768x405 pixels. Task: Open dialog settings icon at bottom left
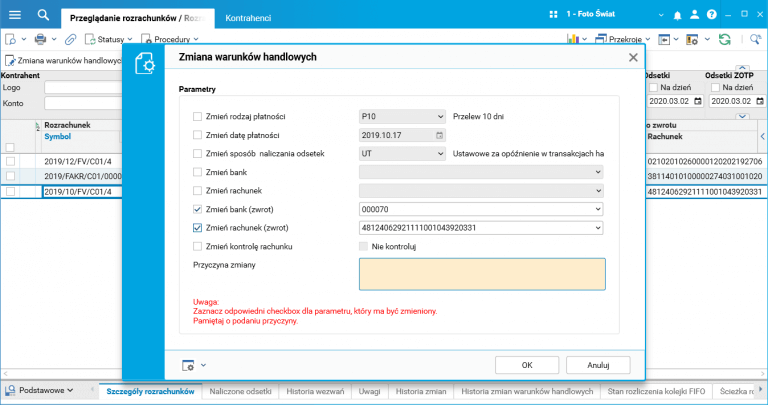coord(188,365)
